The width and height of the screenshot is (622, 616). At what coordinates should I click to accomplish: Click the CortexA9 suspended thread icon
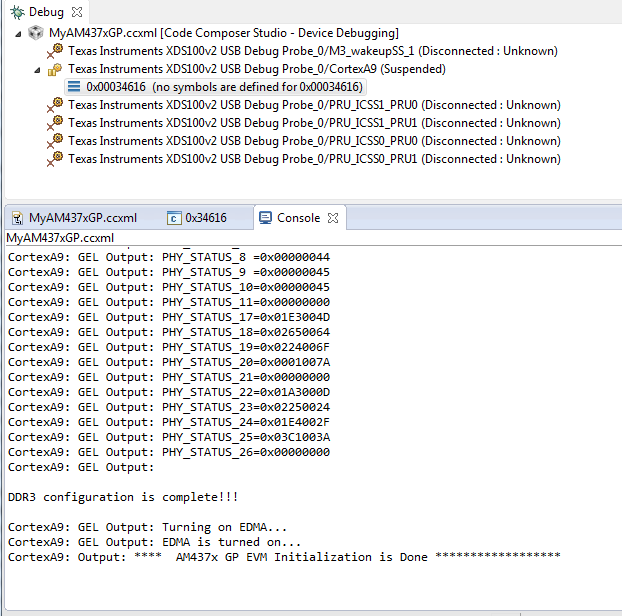click(x=56, y=69)
